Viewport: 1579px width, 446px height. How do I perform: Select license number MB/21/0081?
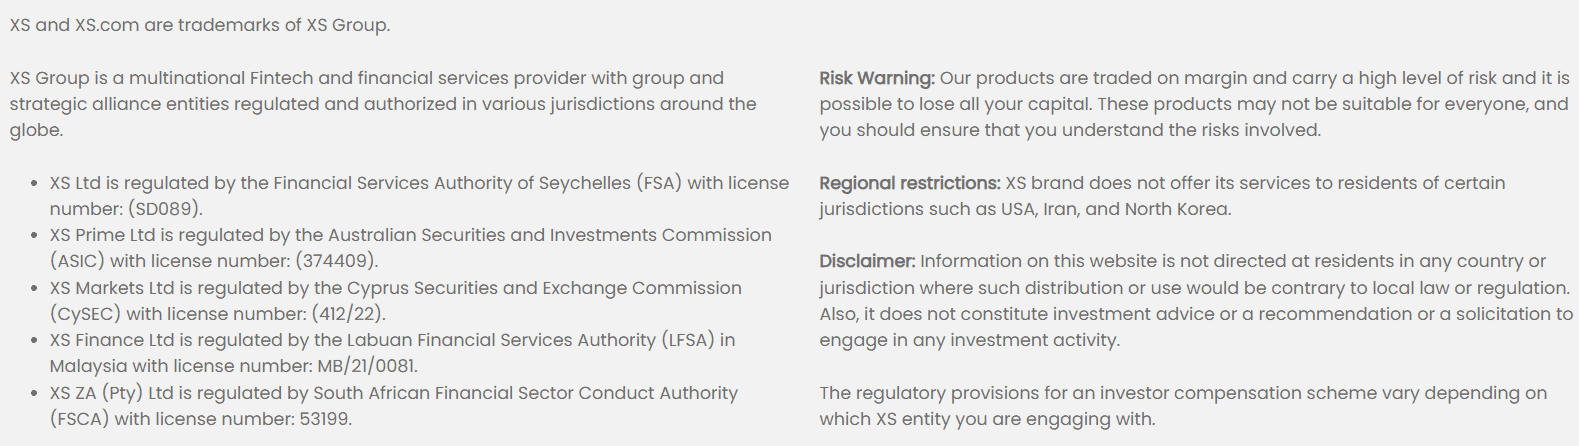pyautogui.click(x=367, y=366)
